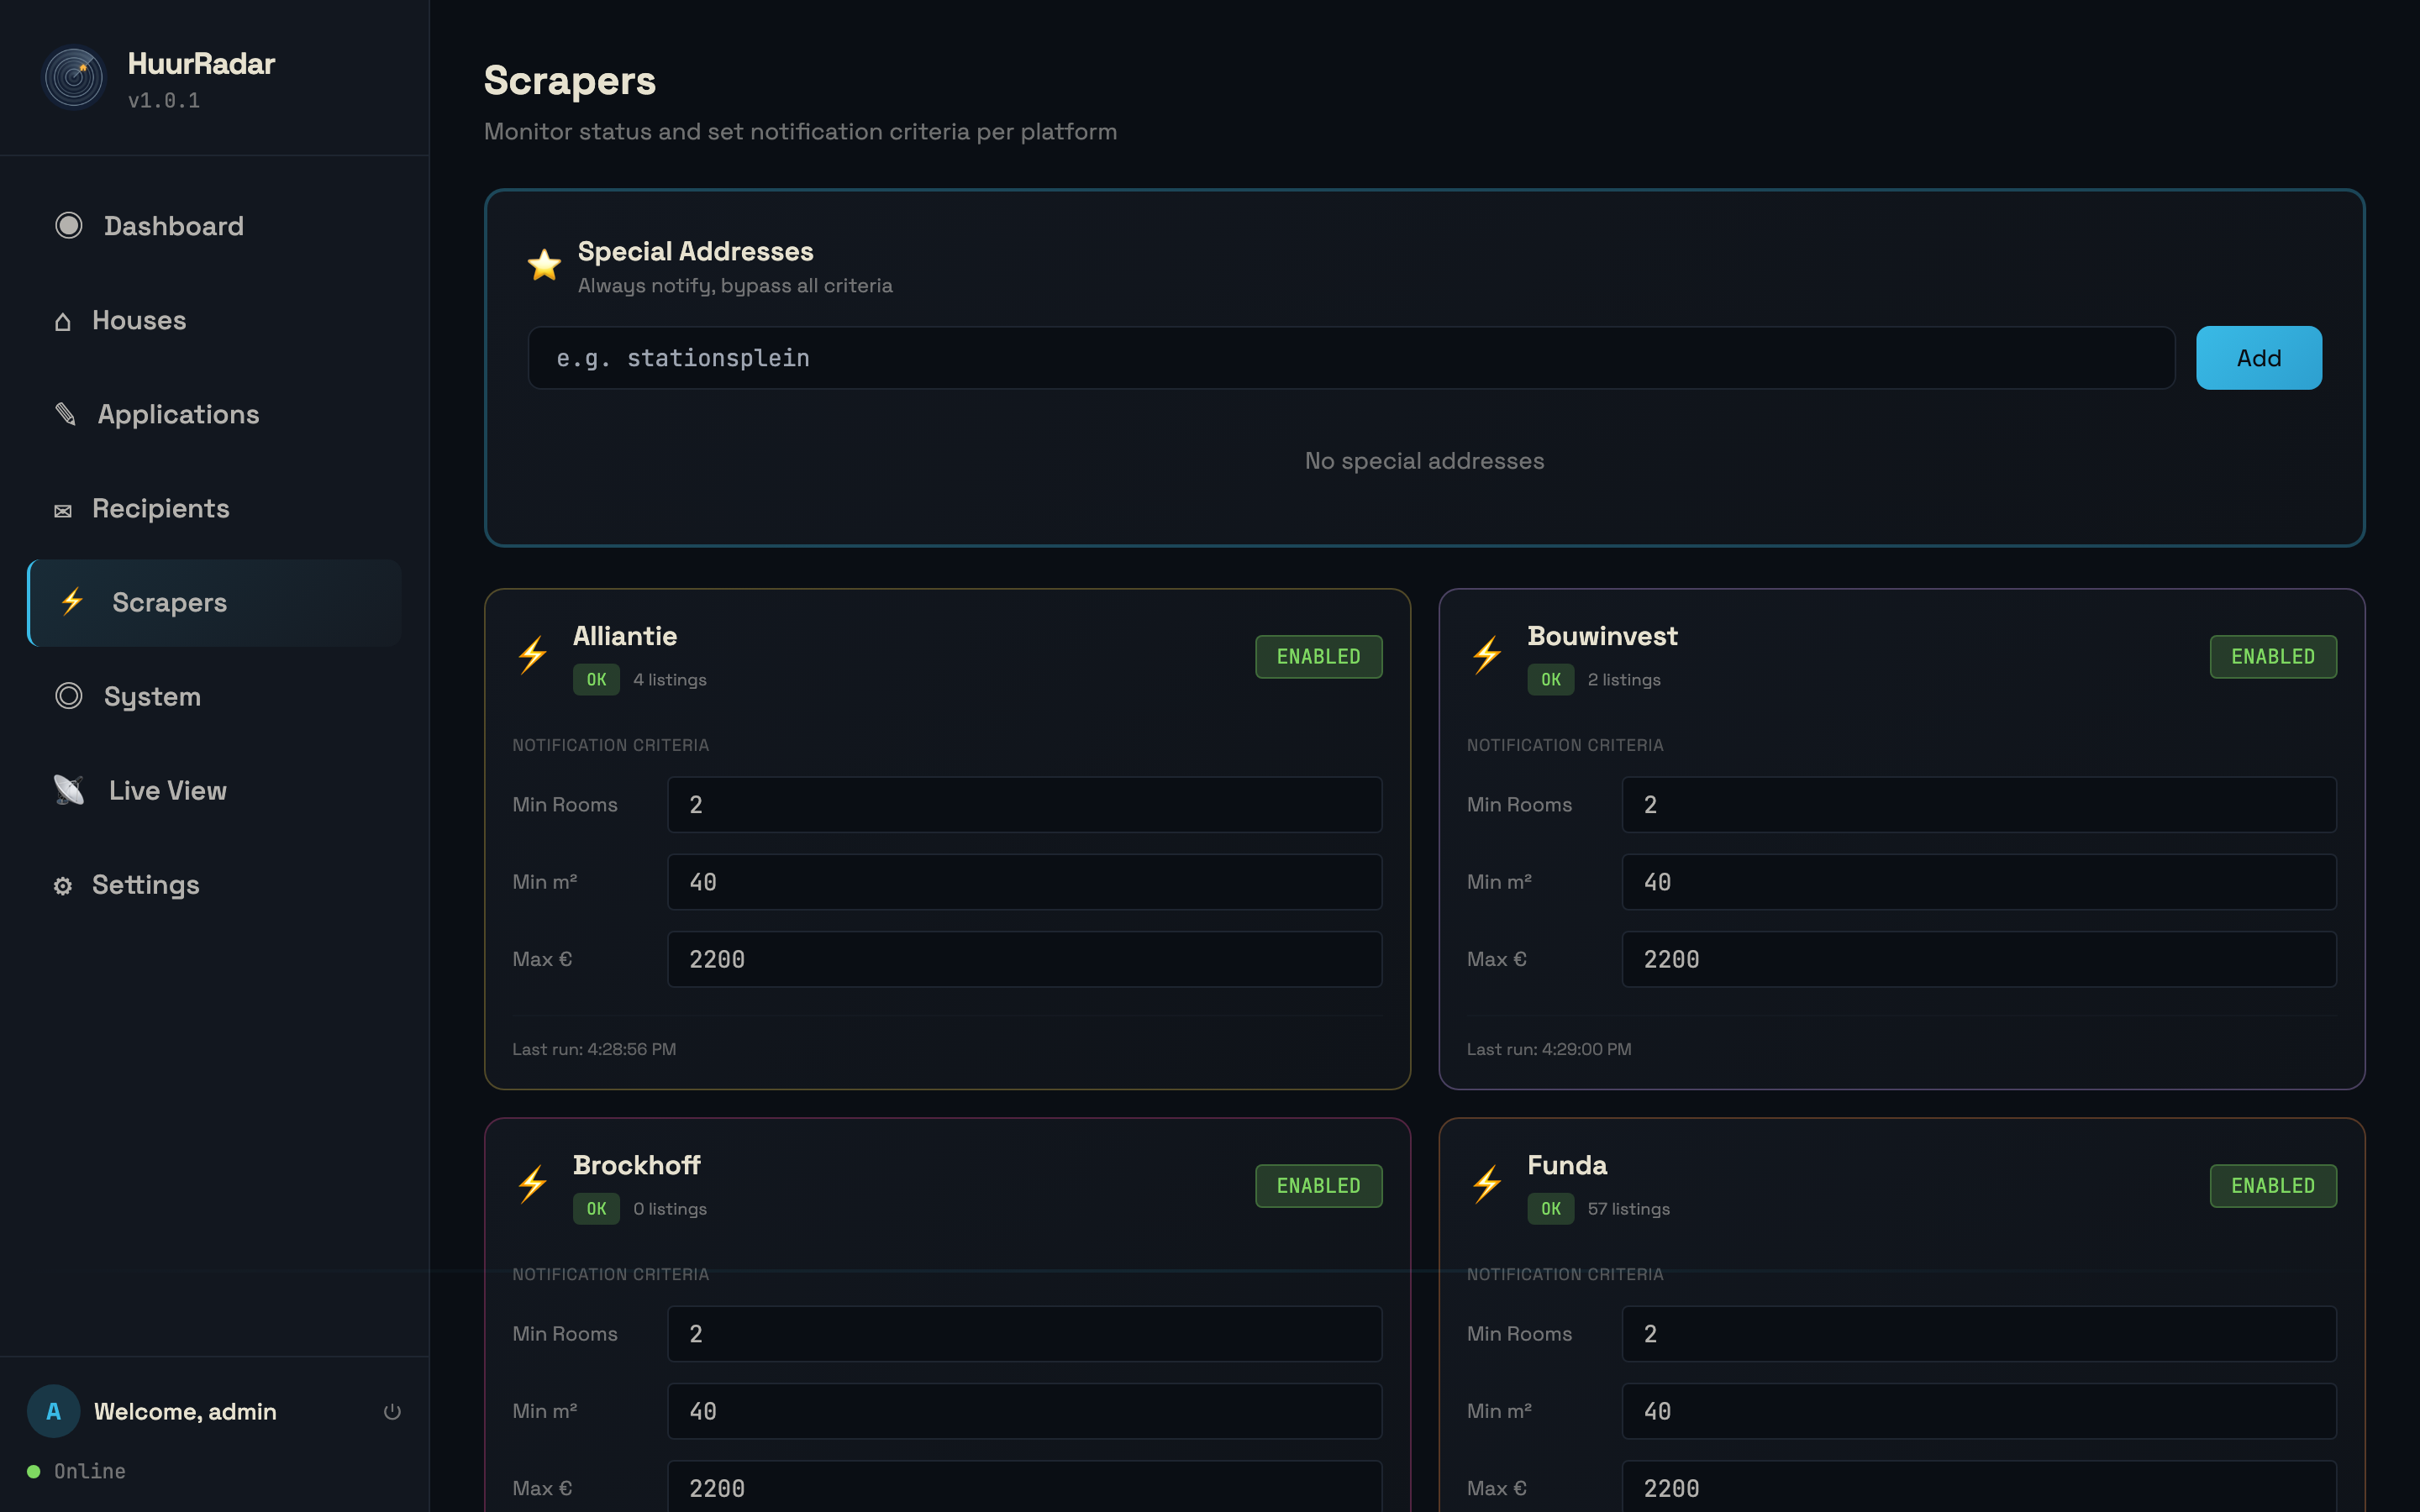
Task: Click the HuurRadar radar logo icon
Action: [x=73, y=78]
